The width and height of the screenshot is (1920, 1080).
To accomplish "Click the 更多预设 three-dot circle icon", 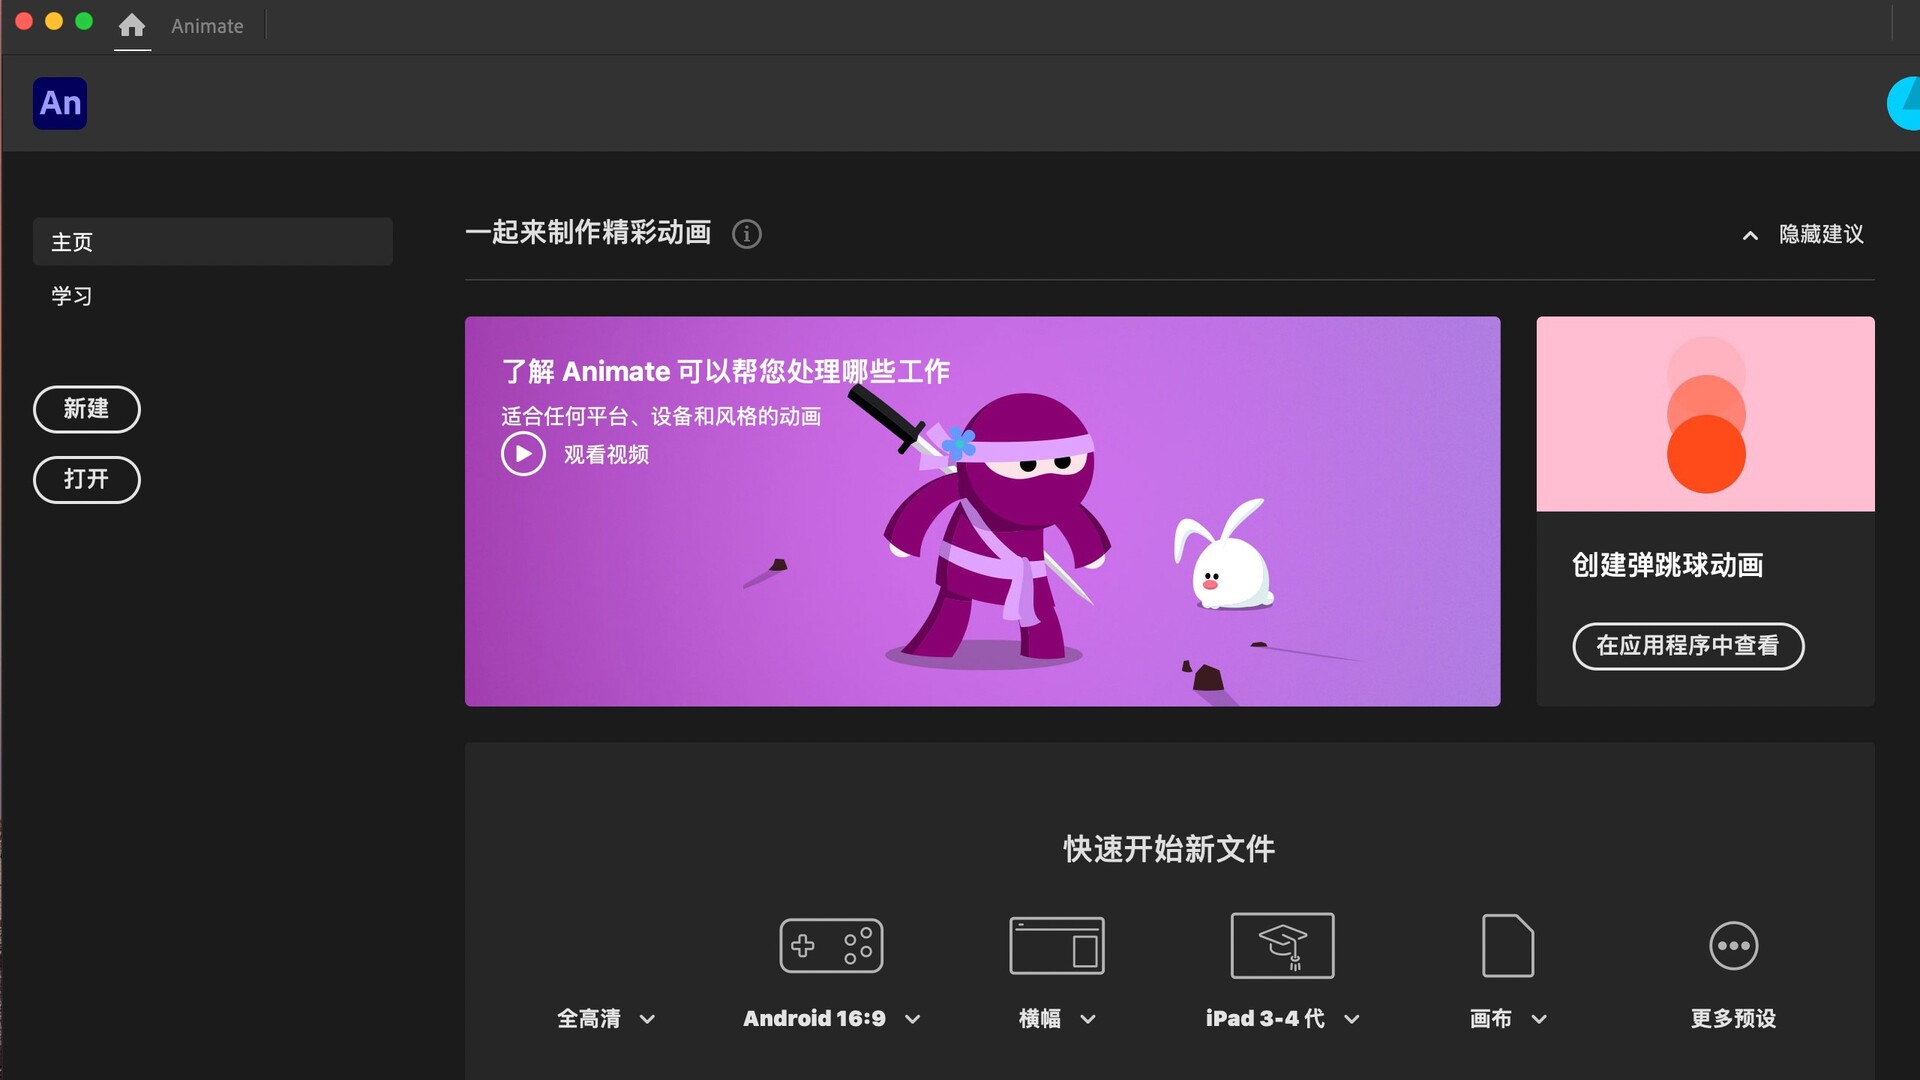I will 1733,945.
